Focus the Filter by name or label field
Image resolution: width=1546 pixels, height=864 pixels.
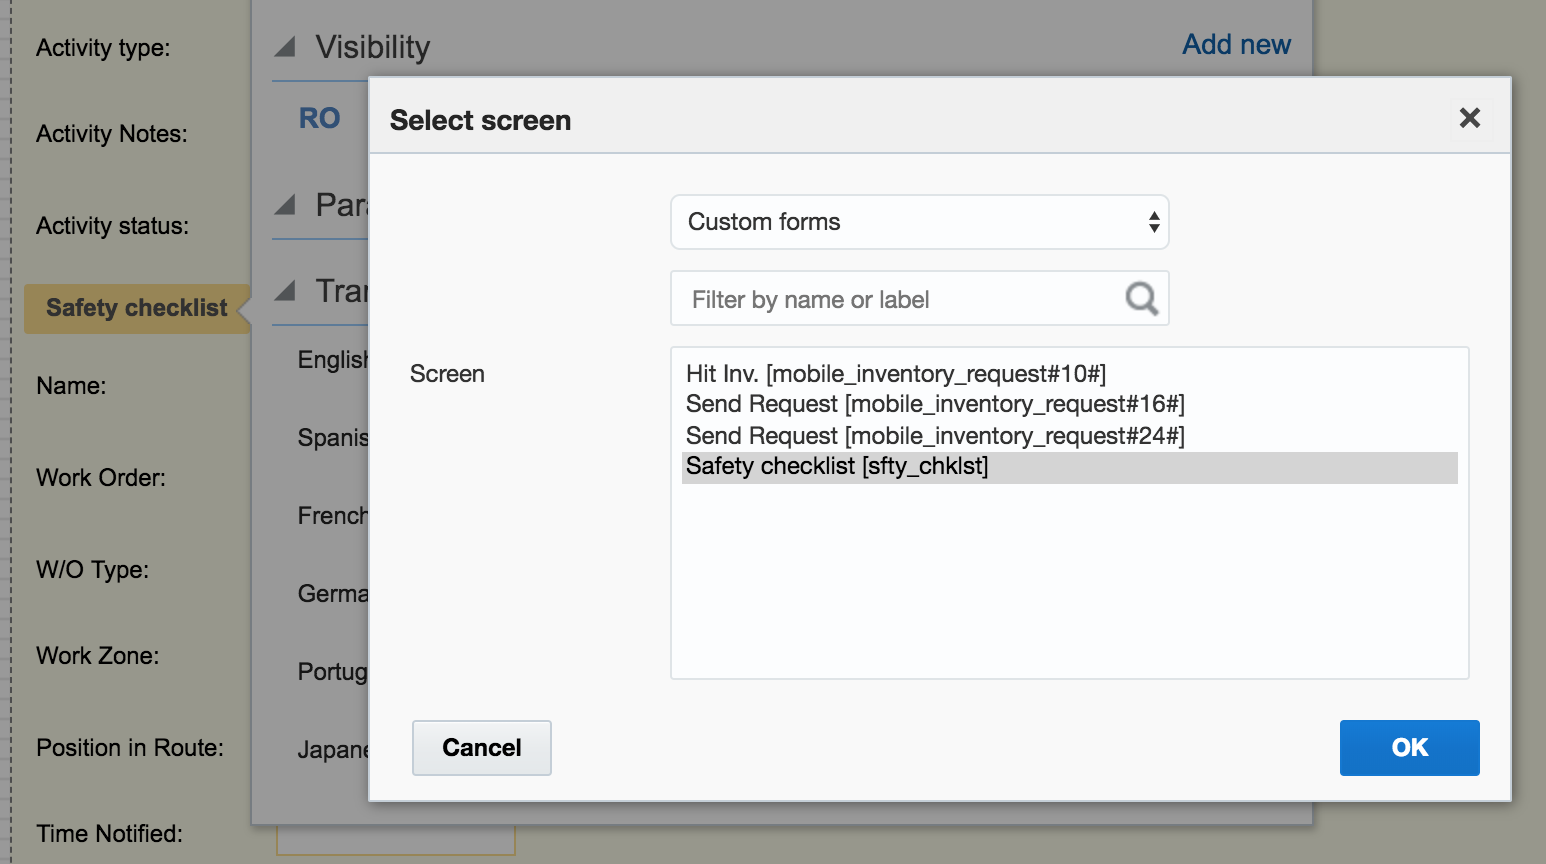pos(900,299)
